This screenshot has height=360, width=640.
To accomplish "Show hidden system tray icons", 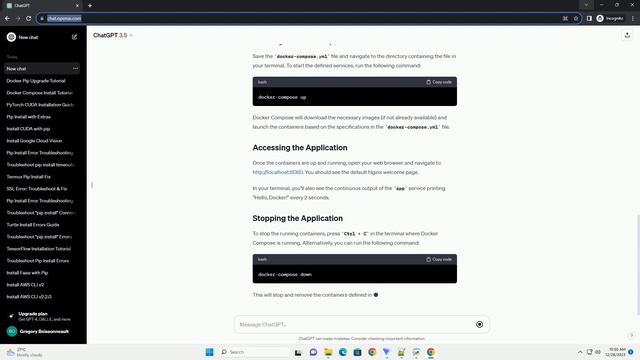I will [580, 352].
